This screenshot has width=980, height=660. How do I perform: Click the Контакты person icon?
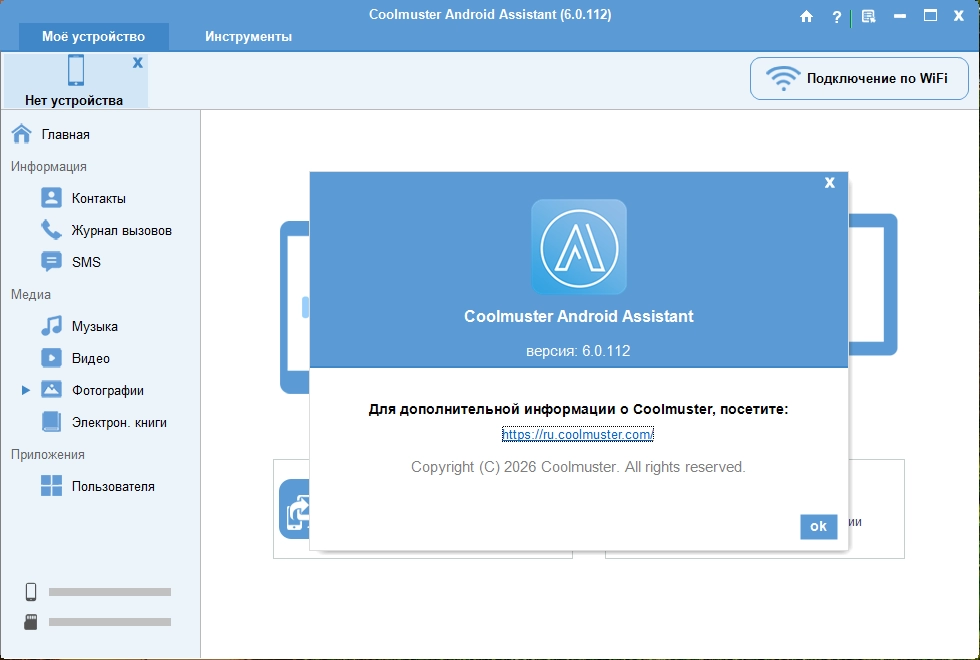[x=51, y=198]
